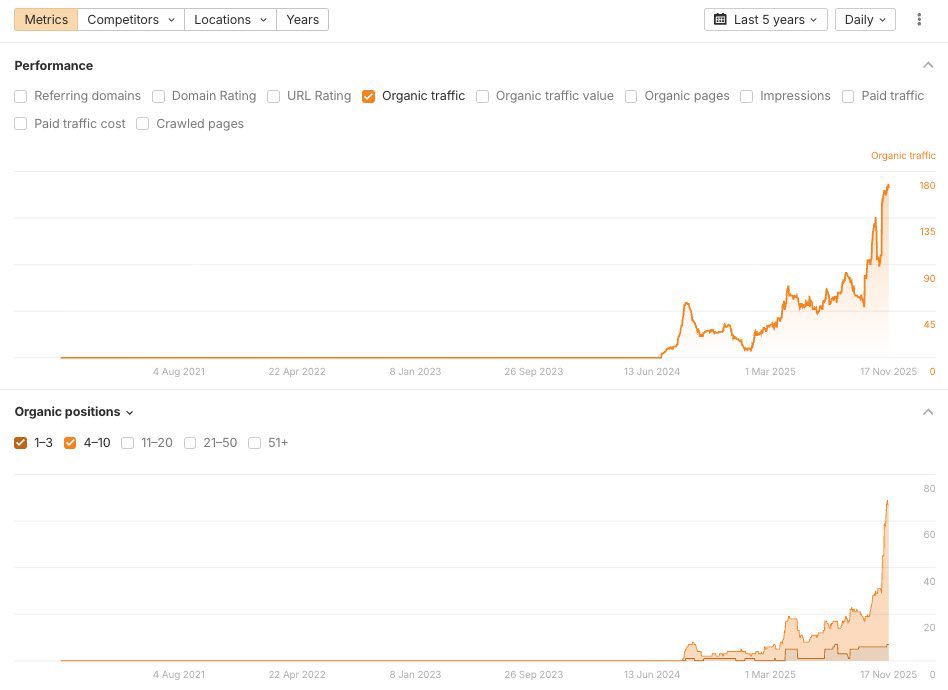Enable the Paid traffic cost checkbox
This screenshot has height=690, width=948.
click(21, 124)
